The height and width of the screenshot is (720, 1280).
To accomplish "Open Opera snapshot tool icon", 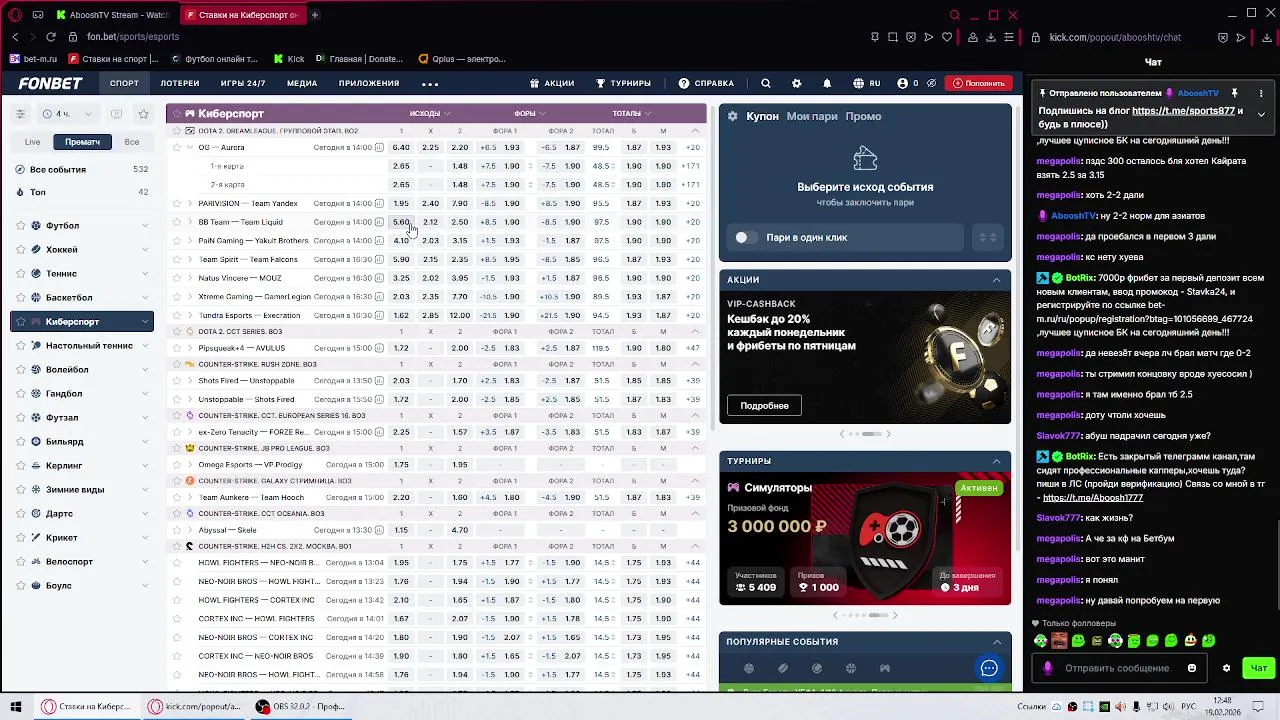I will point(893,37).
